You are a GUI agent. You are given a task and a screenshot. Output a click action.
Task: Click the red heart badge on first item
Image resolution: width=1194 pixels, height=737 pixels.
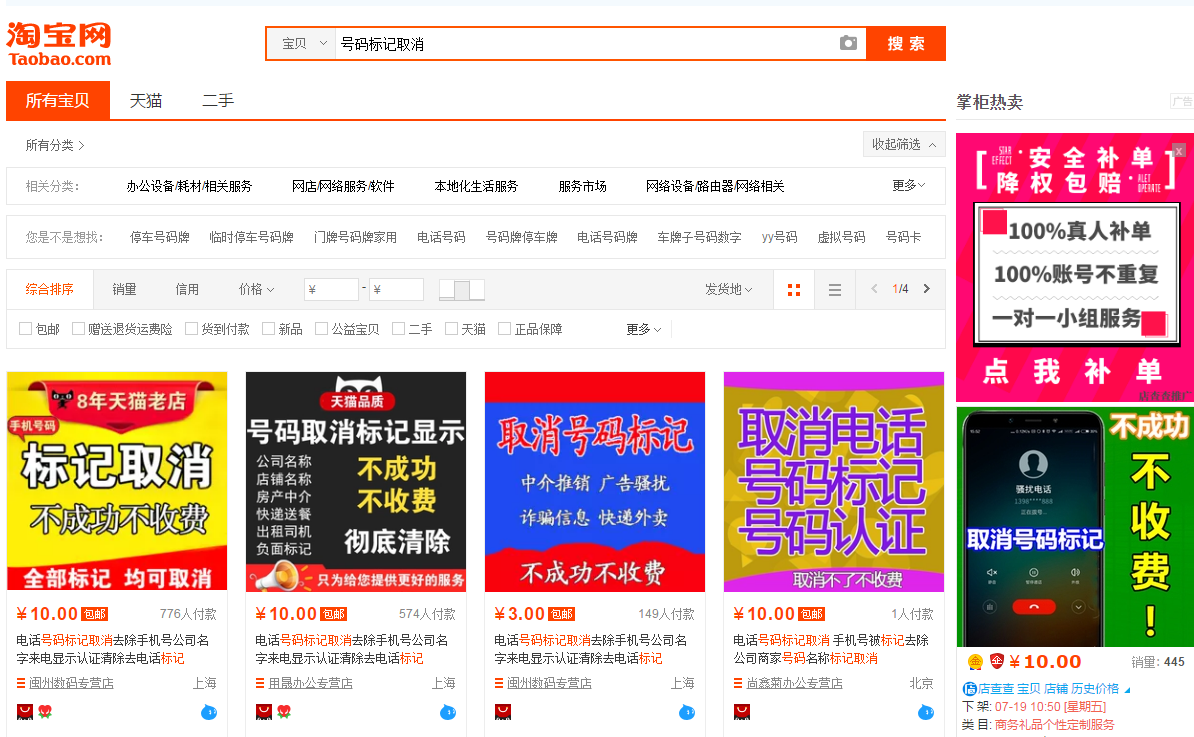click(x=45, y=712)
